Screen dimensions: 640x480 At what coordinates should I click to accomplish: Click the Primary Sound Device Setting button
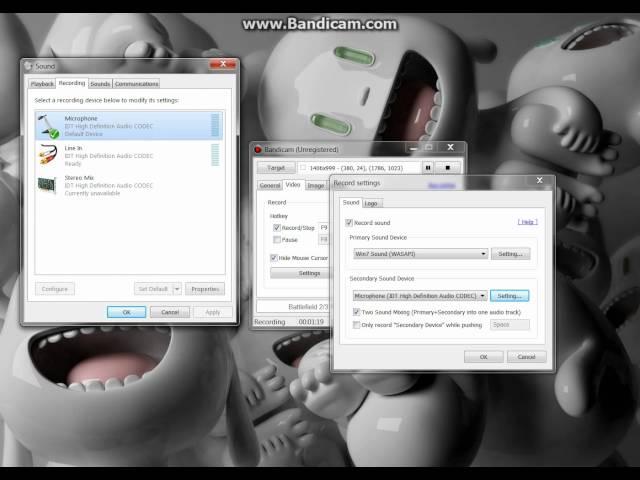[510, 254]
